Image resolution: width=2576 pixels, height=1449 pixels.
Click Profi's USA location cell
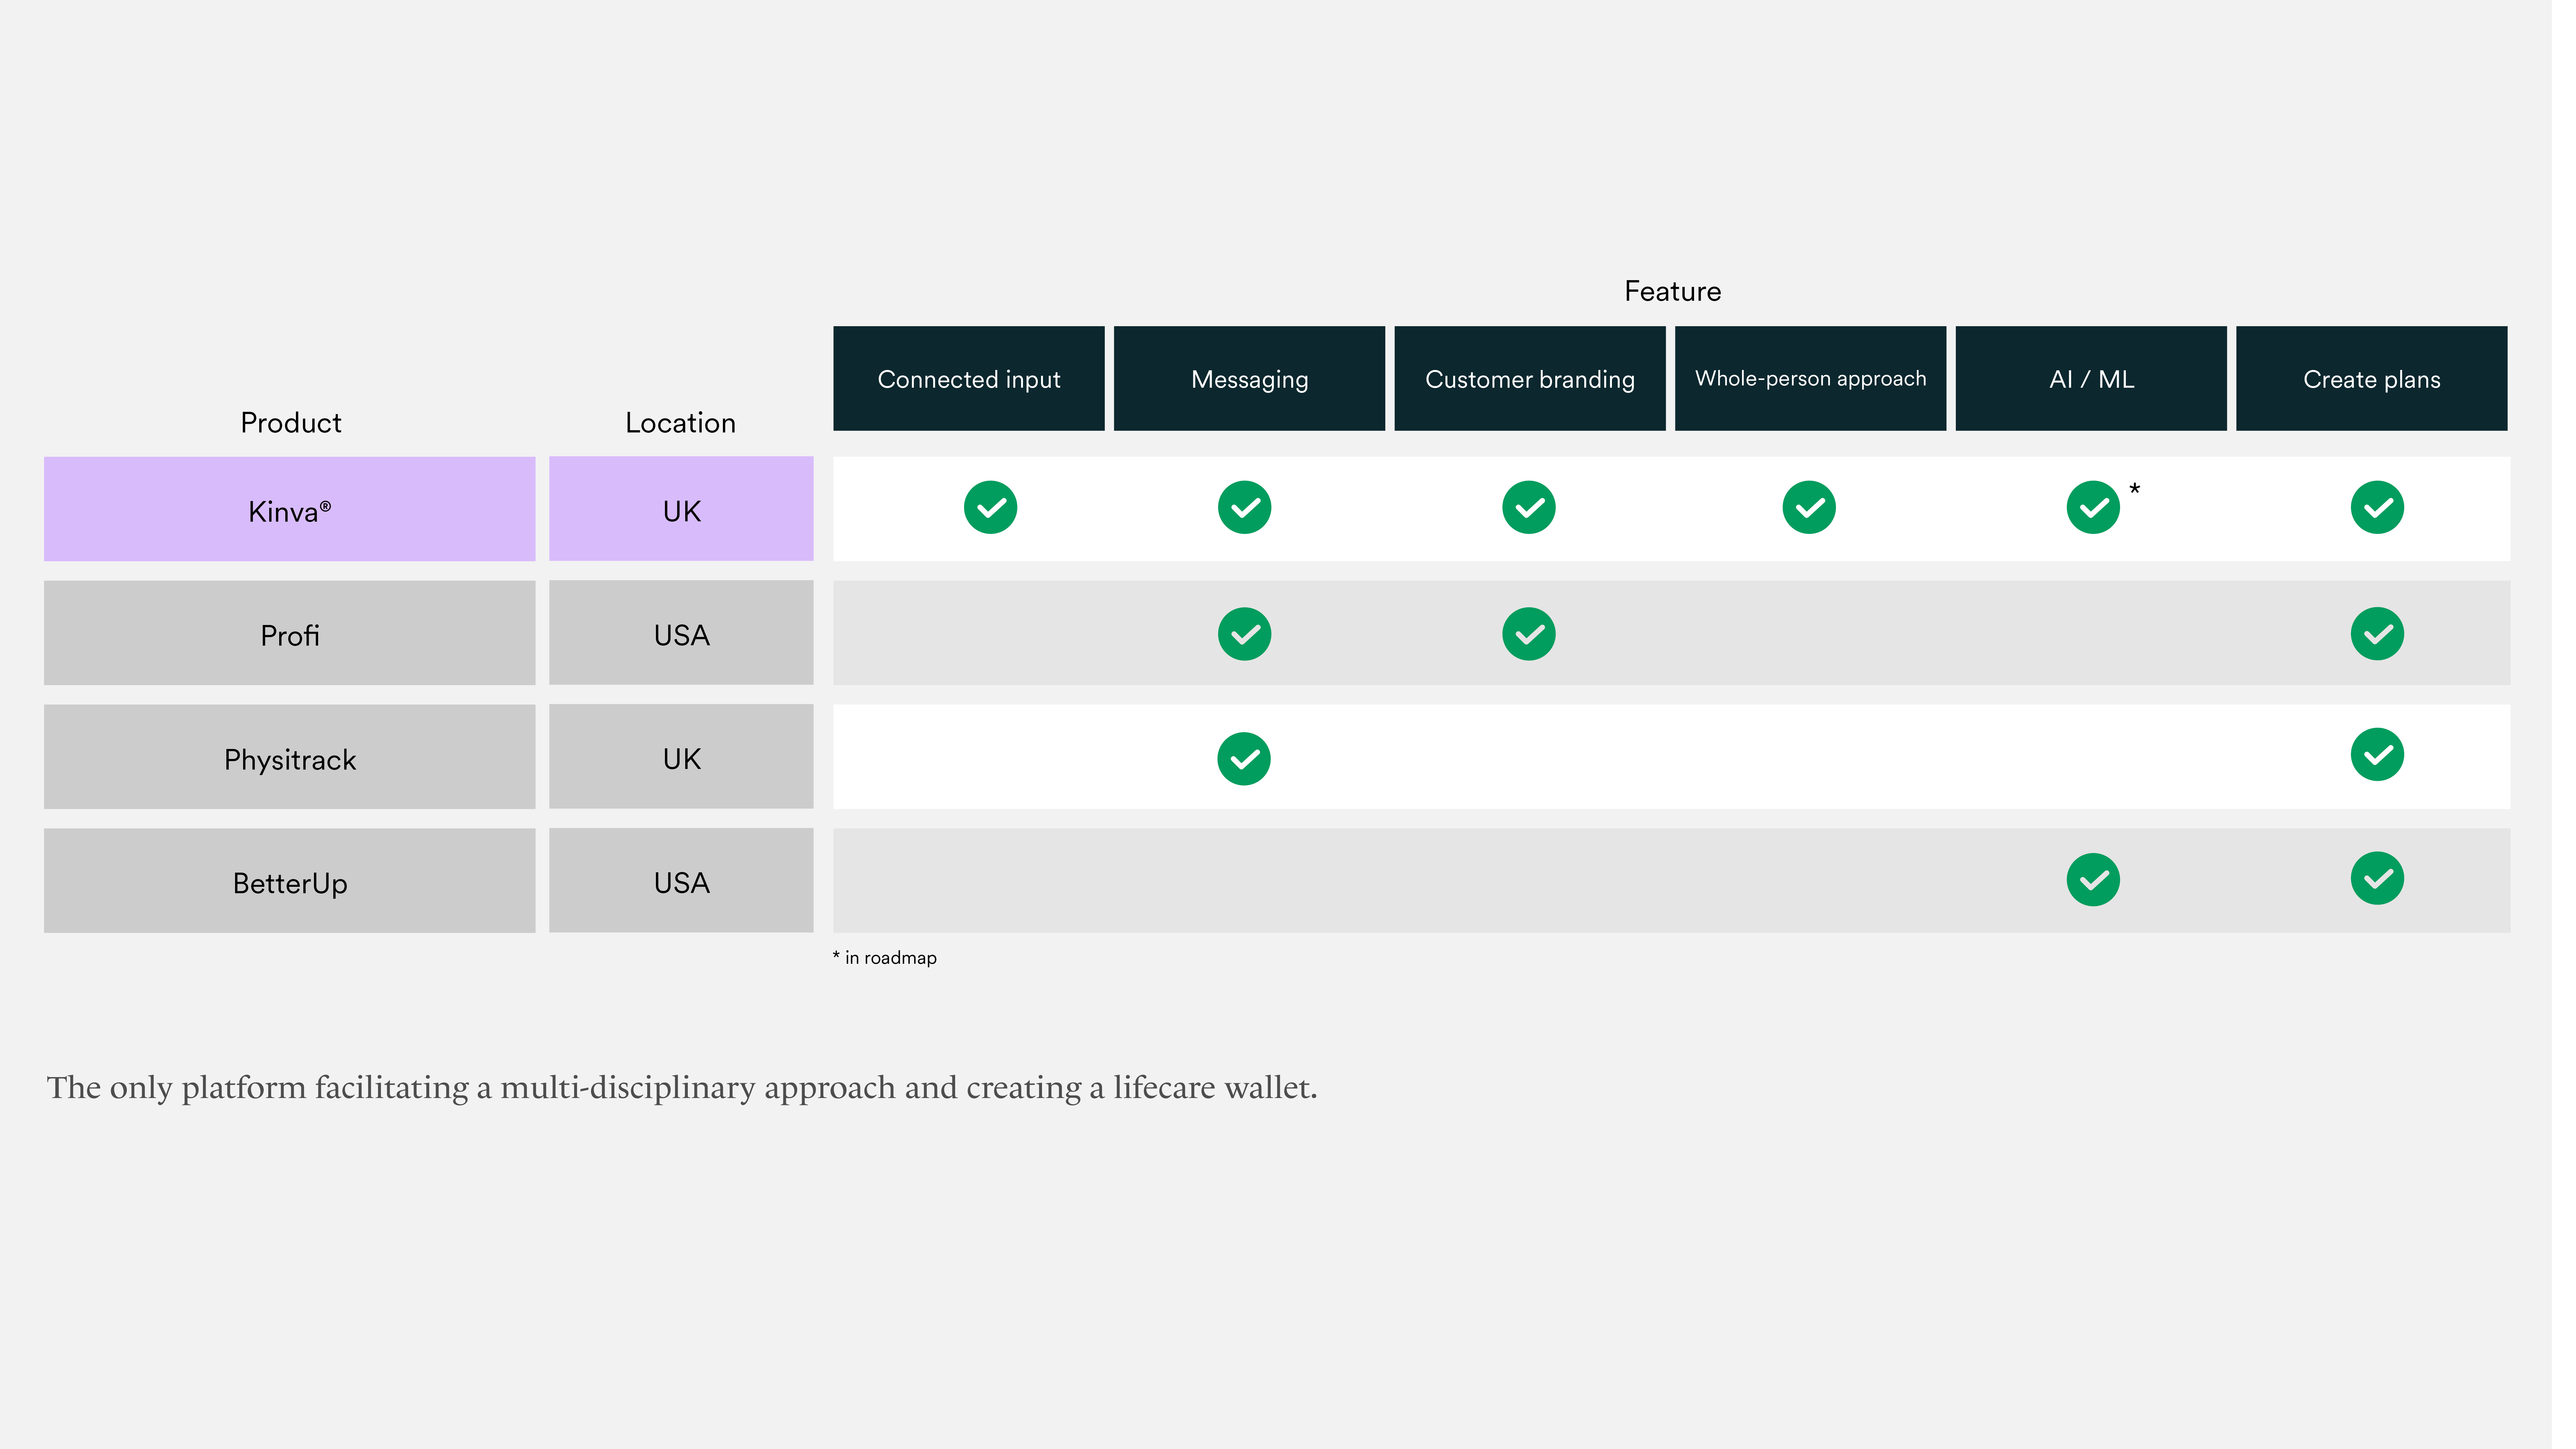(681, 633)
